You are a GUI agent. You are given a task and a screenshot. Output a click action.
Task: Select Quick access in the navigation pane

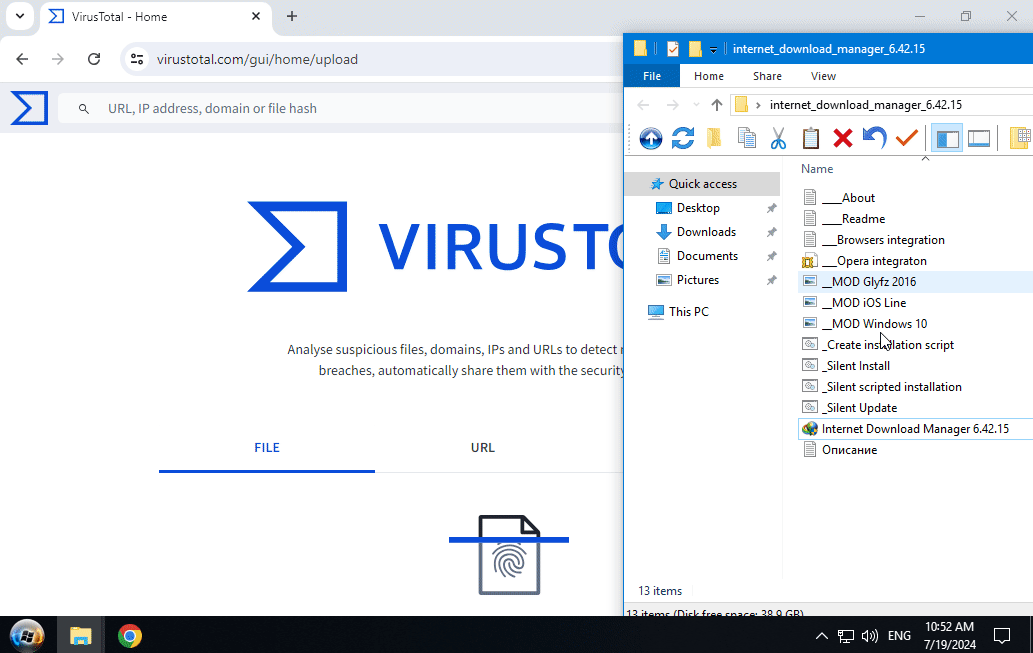point(702,184)
